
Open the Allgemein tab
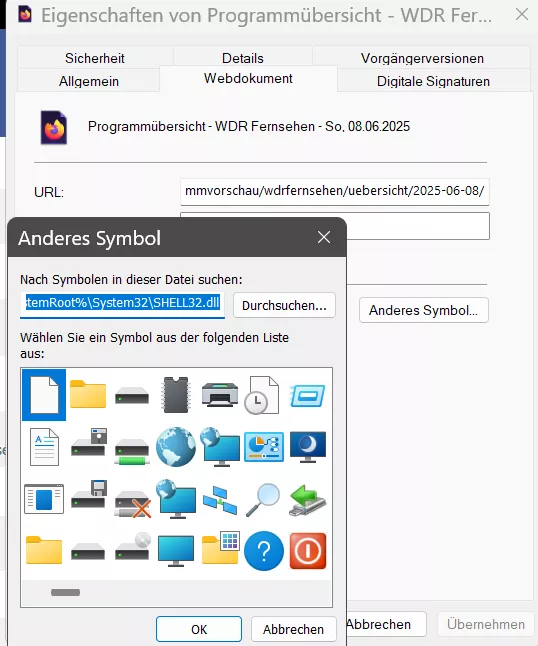(x=89, y=81)
